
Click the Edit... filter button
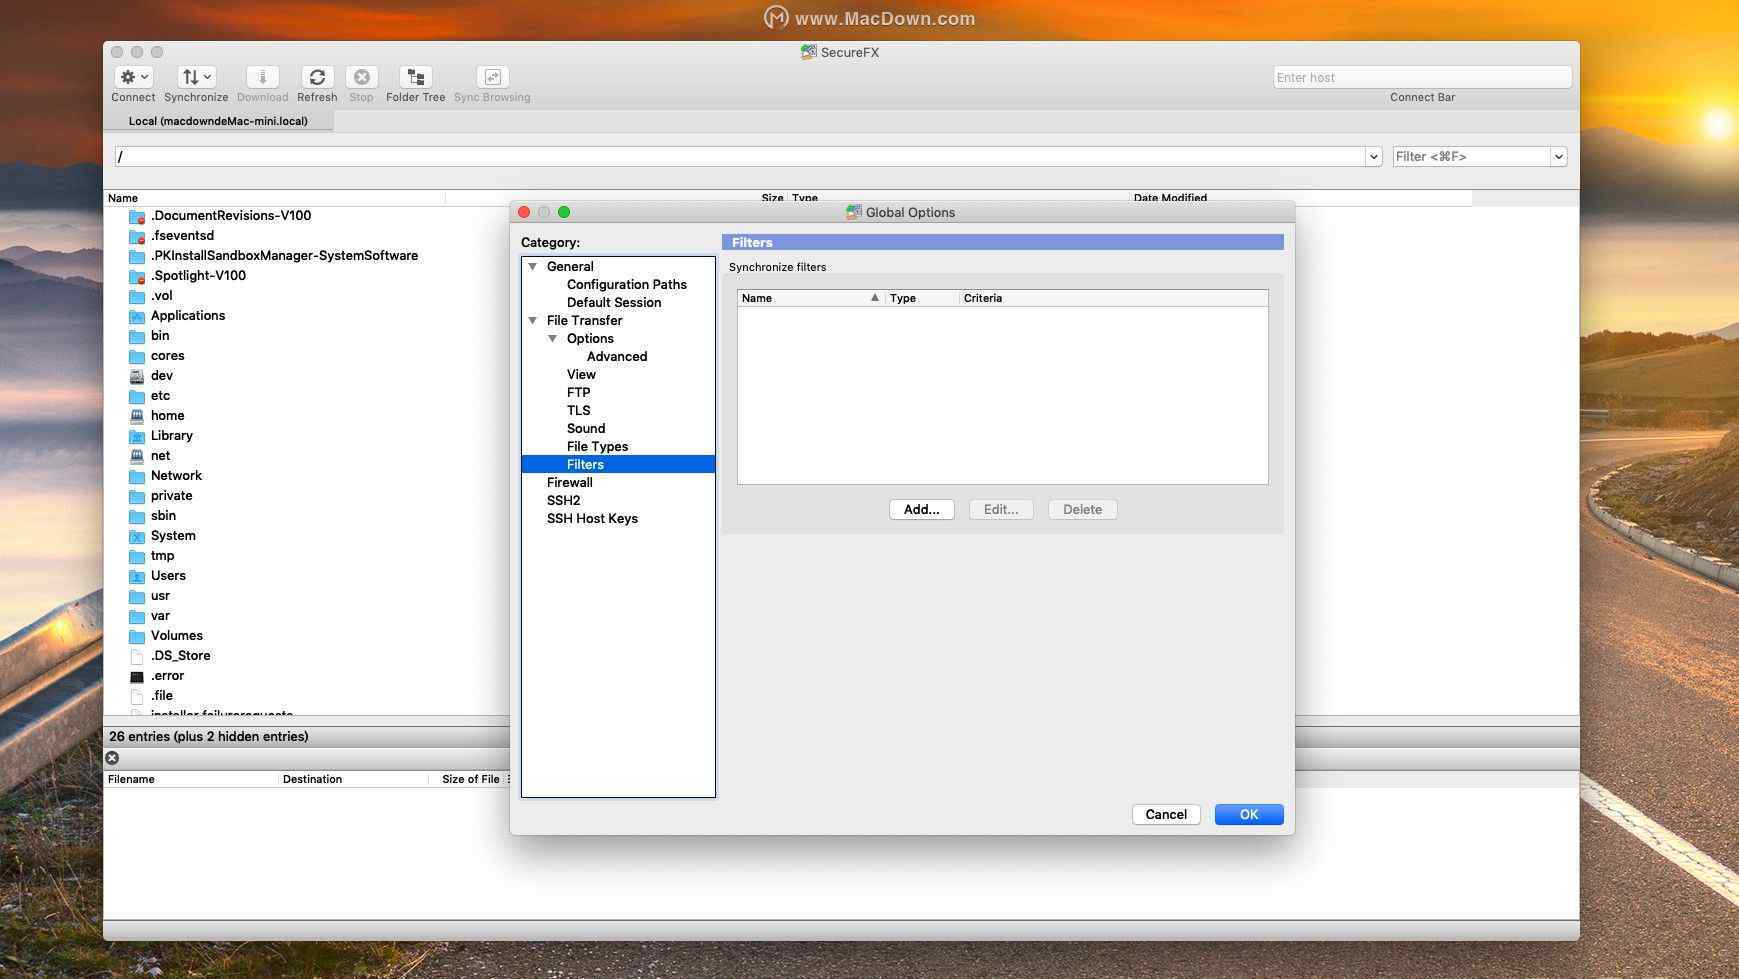[1000, 509]
